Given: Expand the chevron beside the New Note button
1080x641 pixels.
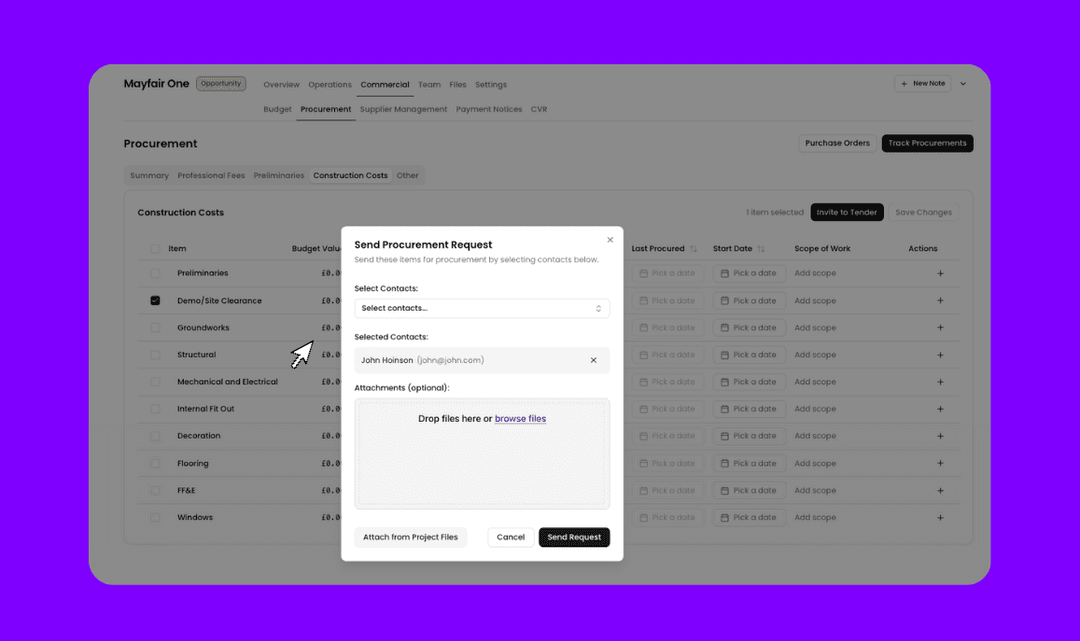Looking at the screenshot, I should (963, 83).
